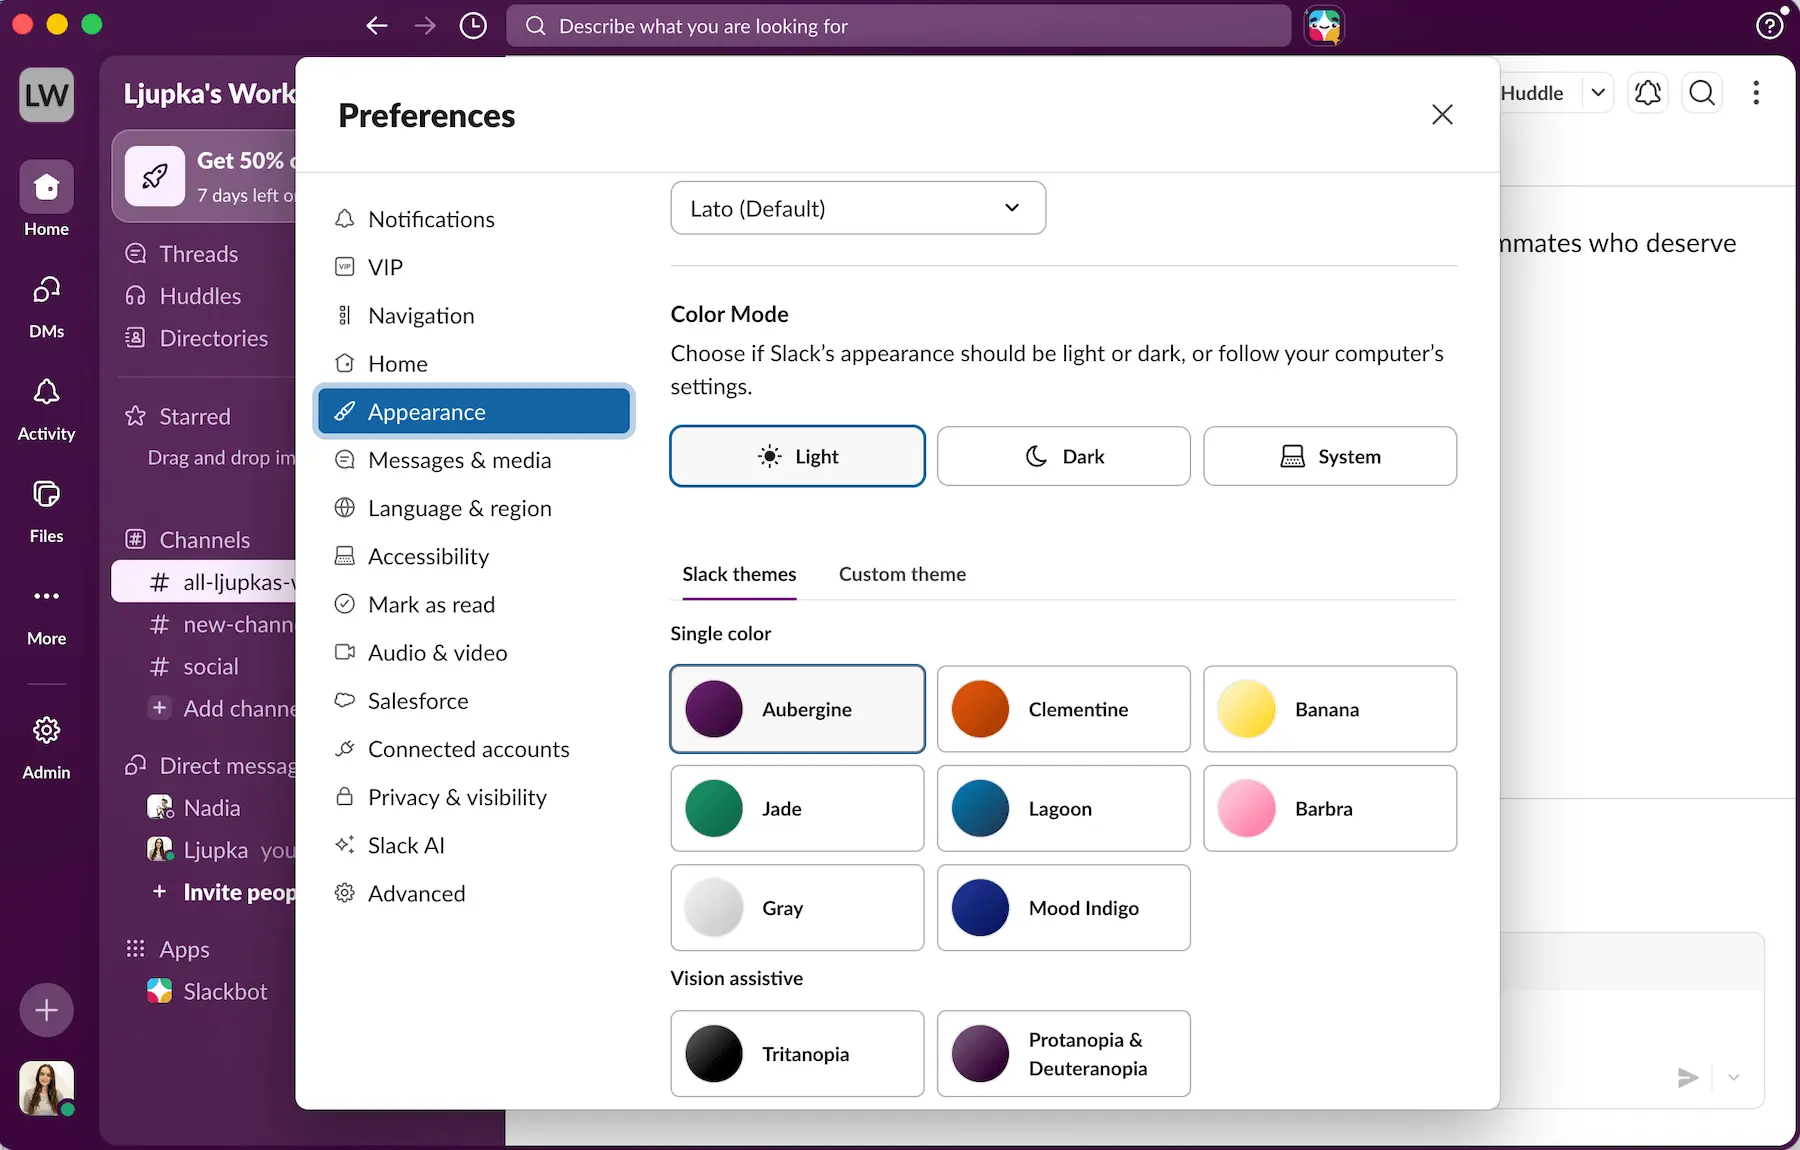Open the help question mark icon
This screenshot has height=1150, width=1800.
[x=1770, y=26]
